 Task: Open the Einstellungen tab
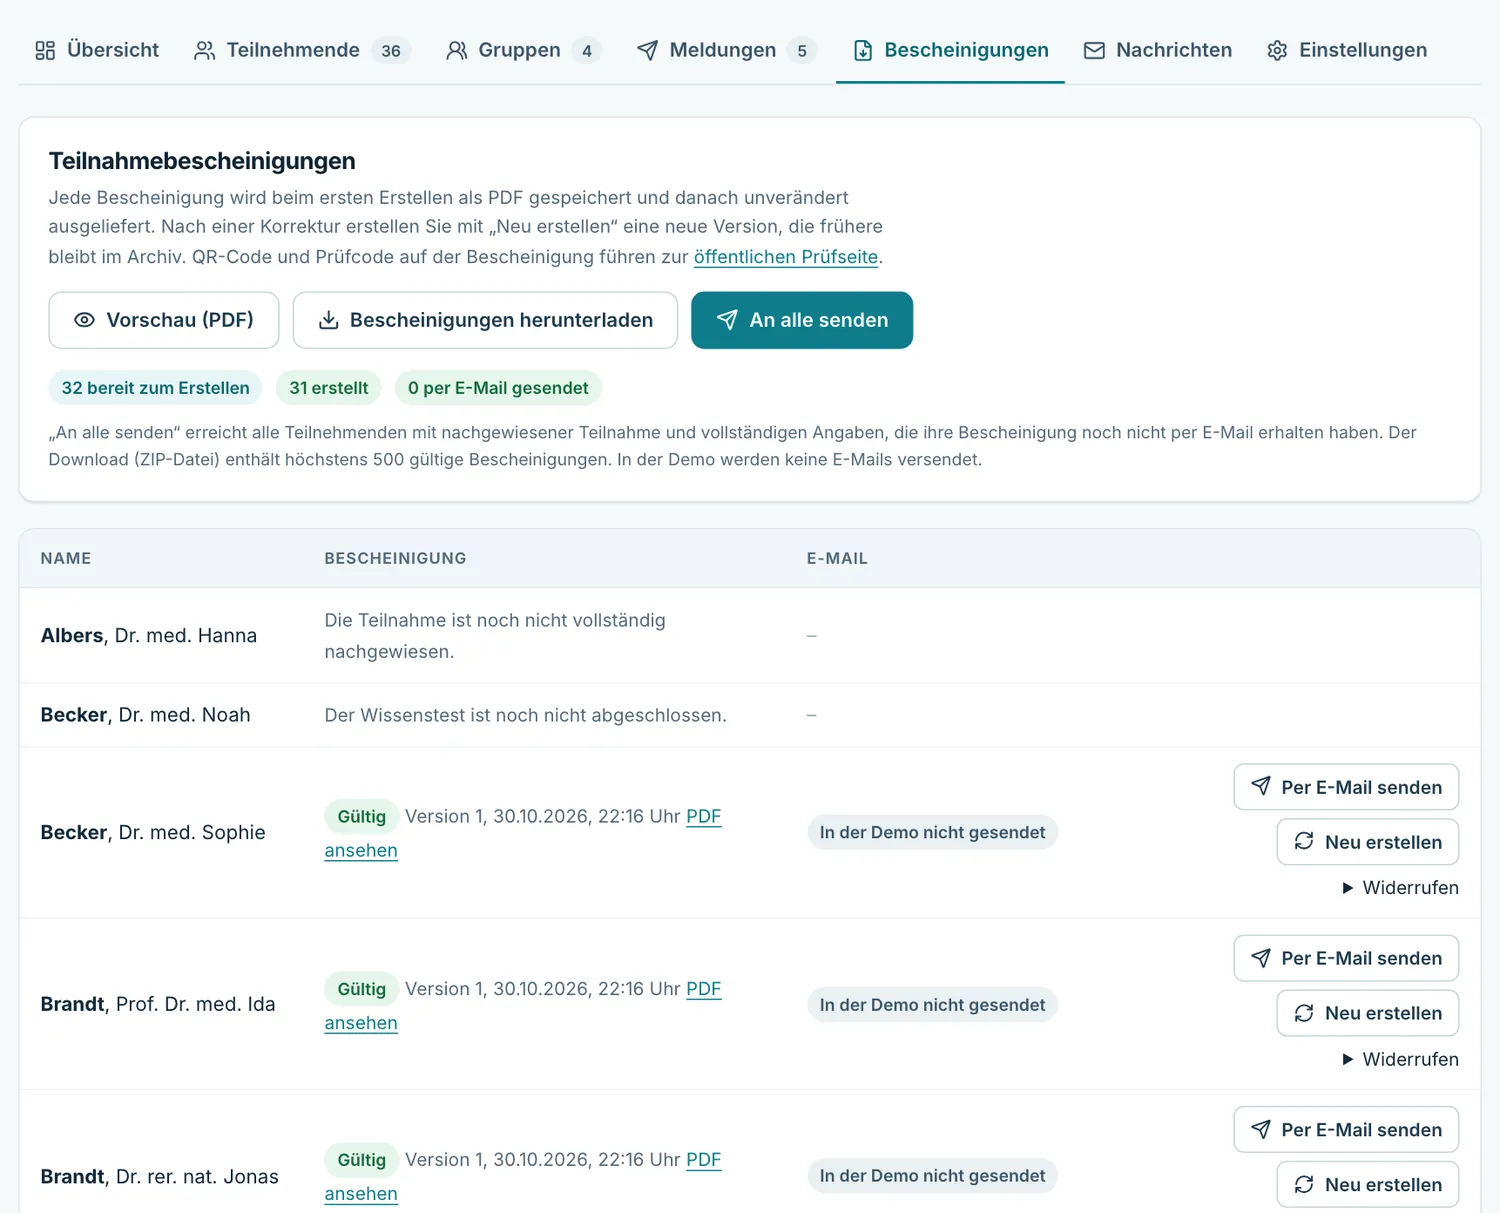(1347, 50)
